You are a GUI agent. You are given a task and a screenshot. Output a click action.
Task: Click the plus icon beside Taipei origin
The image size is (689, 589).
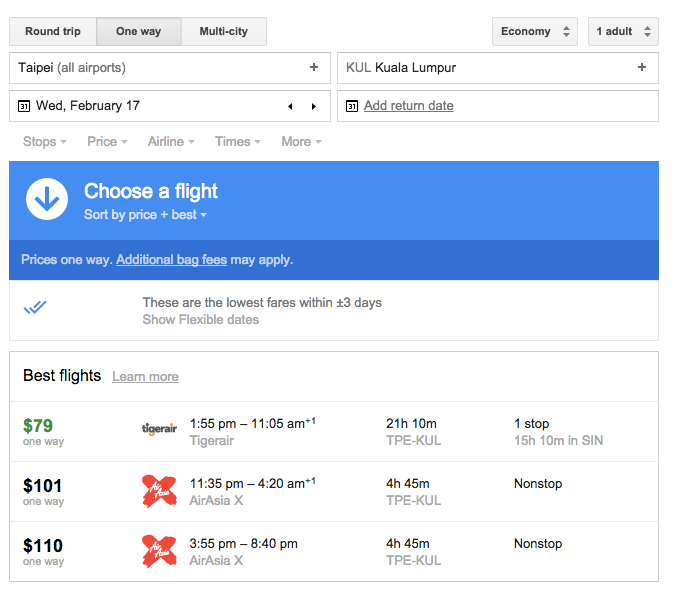click(314, 68)
